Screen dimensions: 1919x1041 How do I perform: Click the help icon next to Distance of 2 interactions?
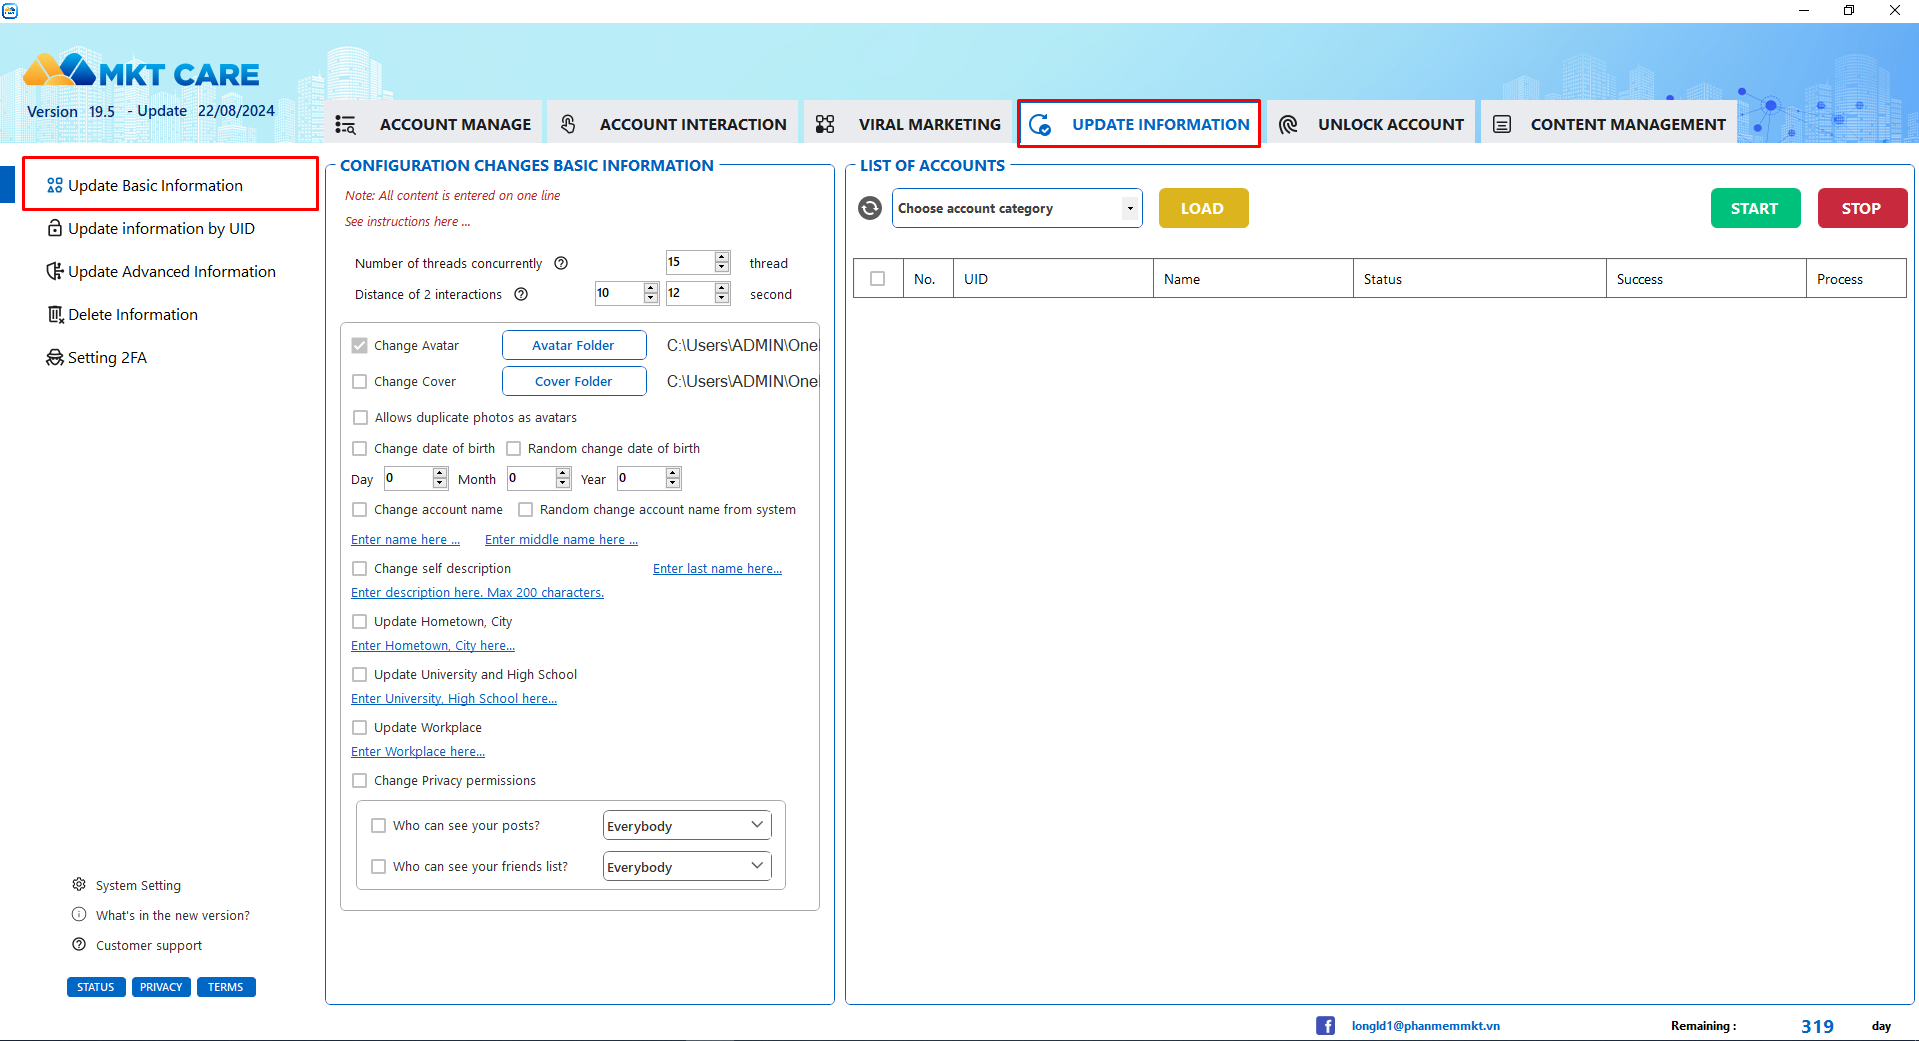[521, 294]
